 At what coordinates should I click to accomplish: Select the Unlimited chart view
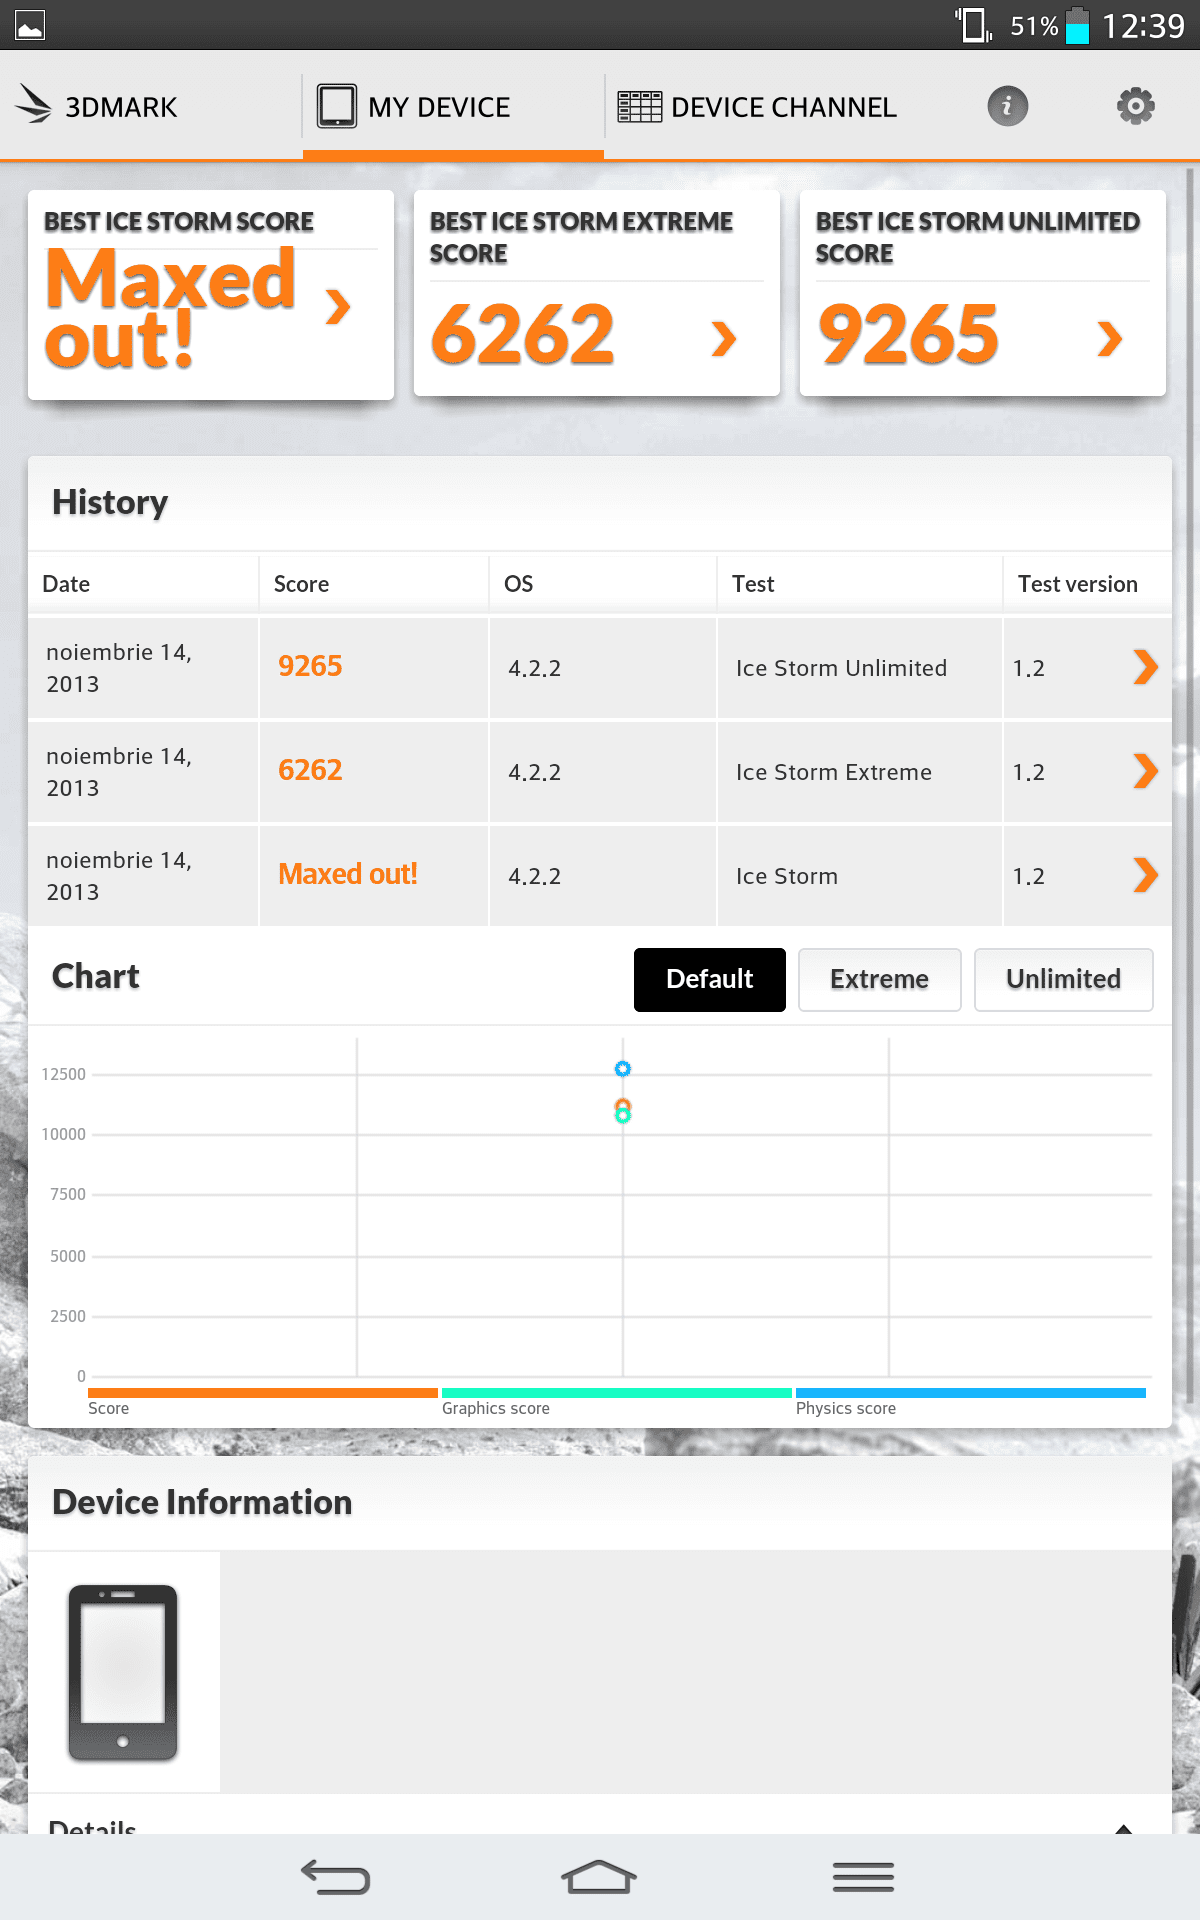click(1064, 979)
